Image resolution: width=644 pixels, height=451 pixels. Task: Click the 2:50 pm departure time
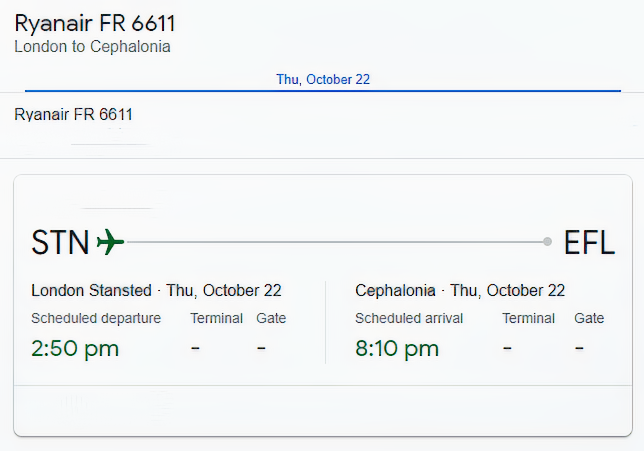click(75, 349)
